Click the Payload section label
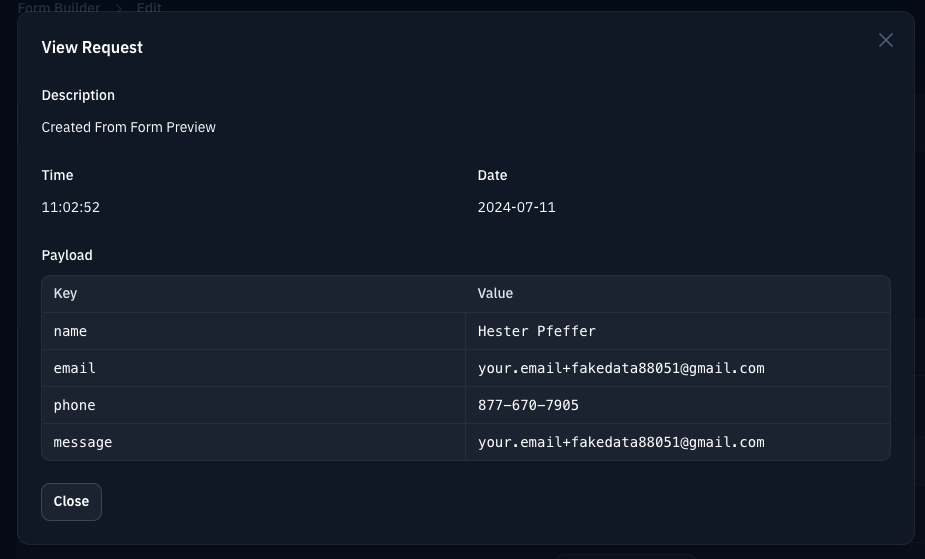This screenshot has width=925, height=559. coord(67,255)
